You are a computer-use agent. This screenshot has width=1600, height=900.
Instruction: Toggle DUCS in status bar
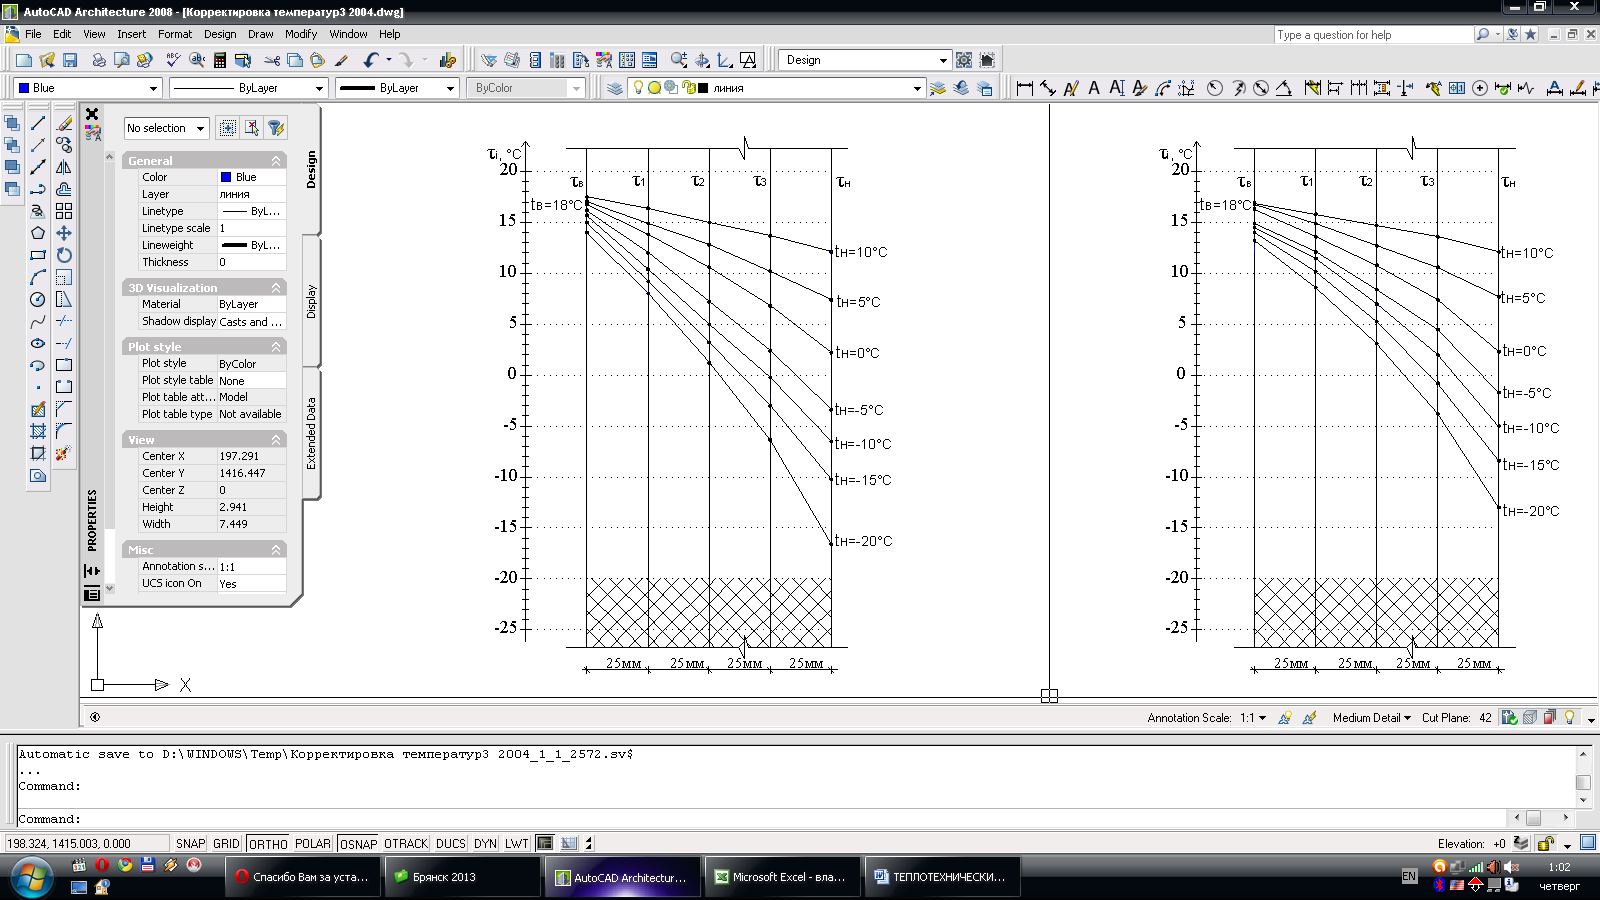(x=451, y=844)
